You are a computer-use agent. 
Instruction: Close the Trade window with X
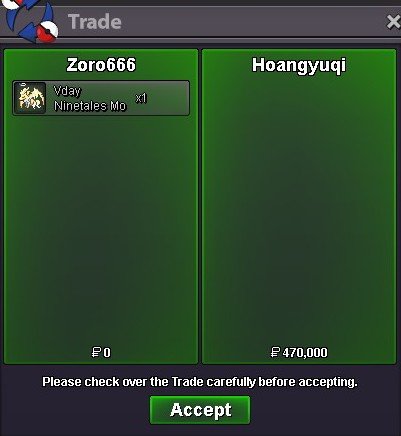tap(393, 22)
